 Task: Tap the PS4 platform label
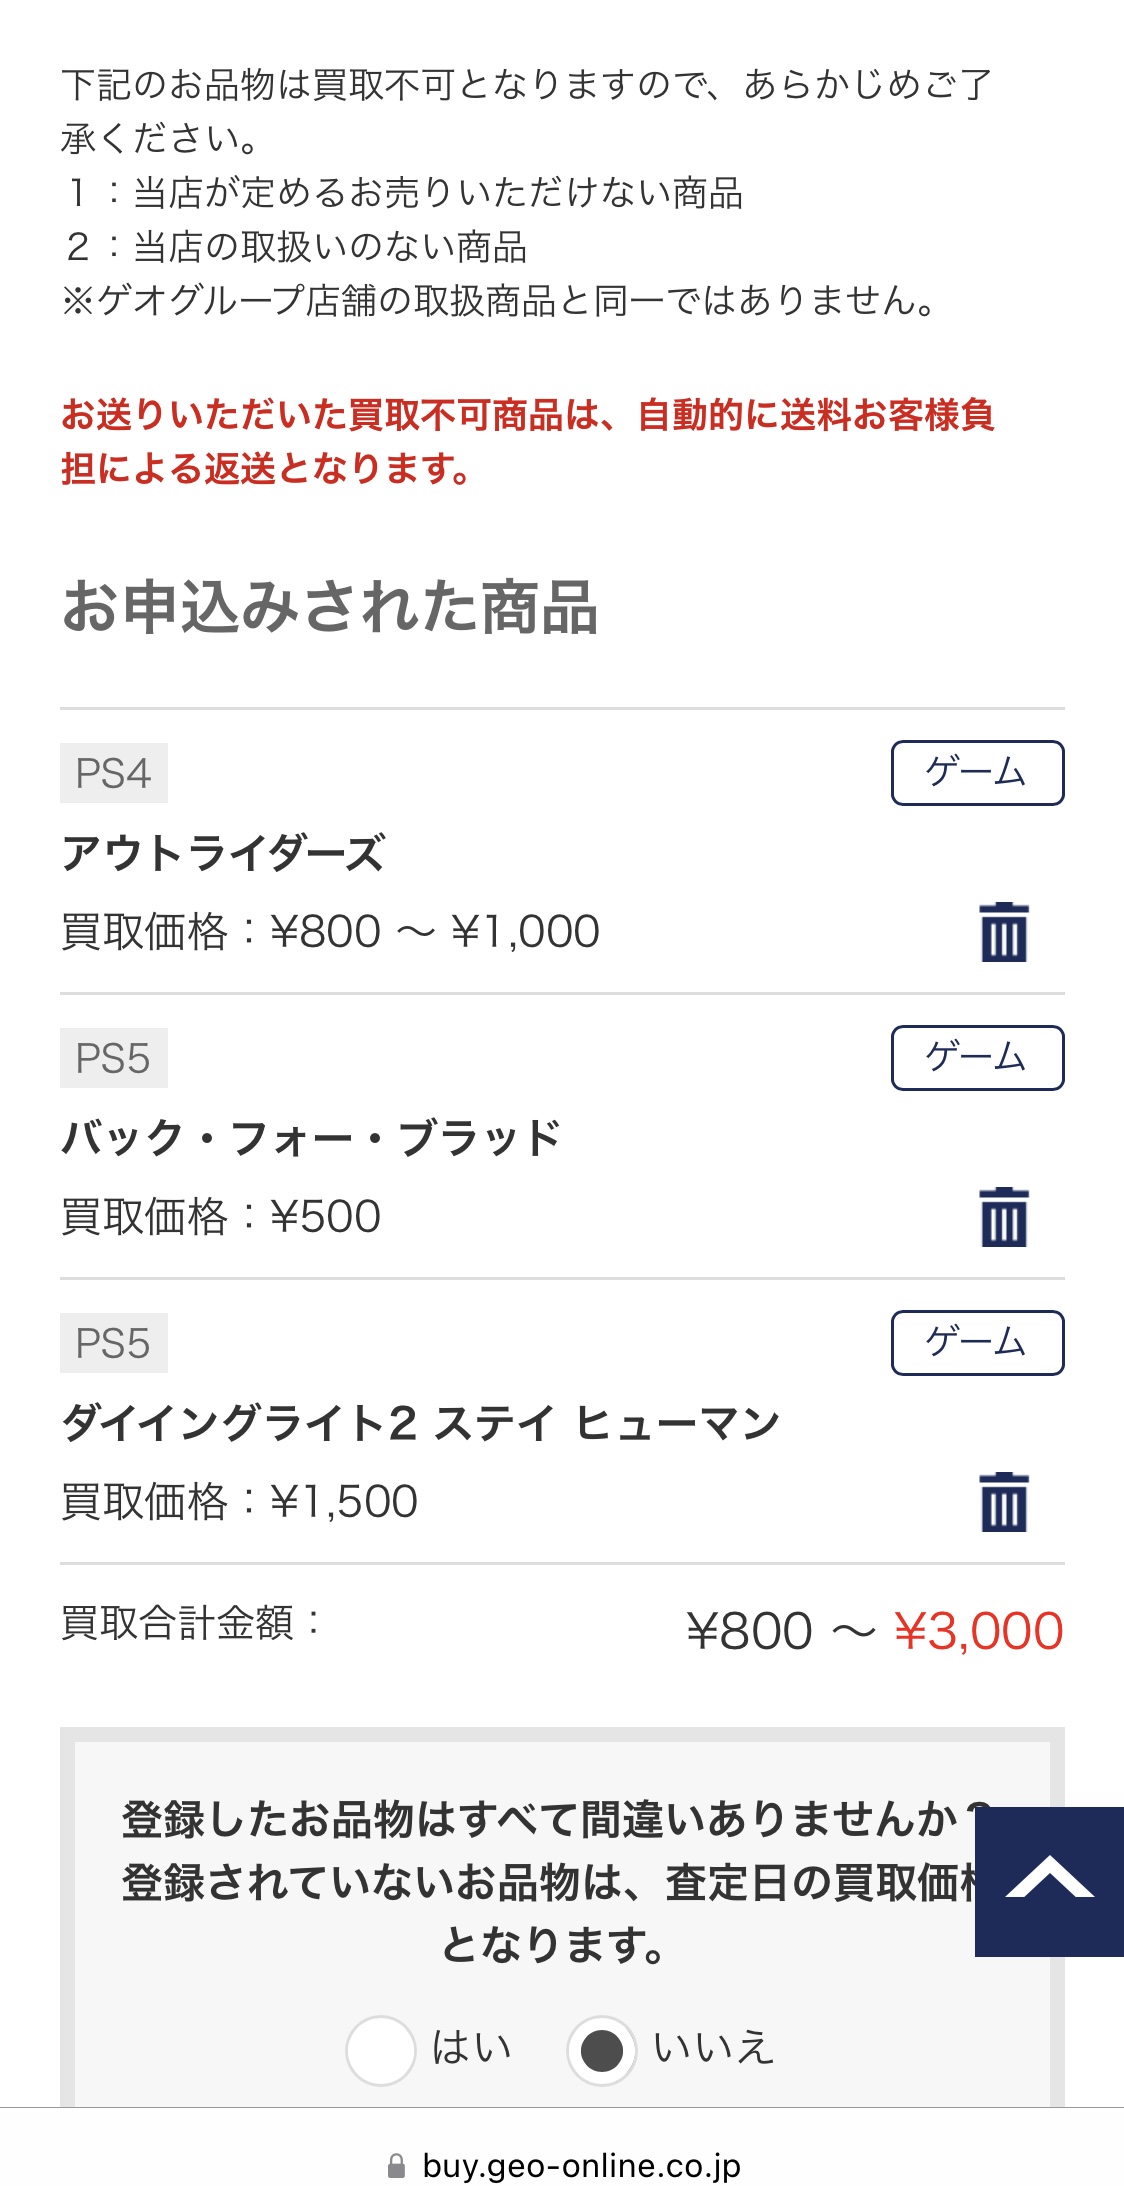[114, 773]
